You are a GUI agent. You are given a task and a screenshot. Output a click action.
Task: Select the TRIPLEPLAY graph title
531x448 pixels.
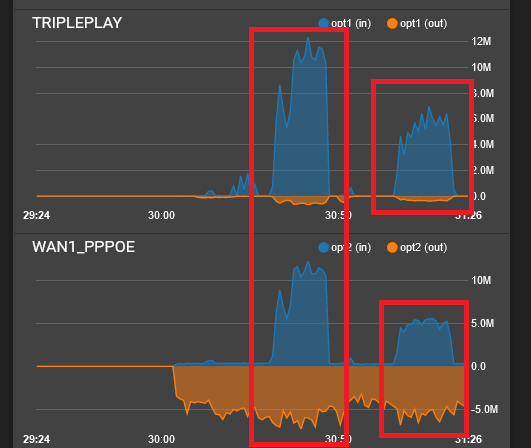tap(77, 23)
